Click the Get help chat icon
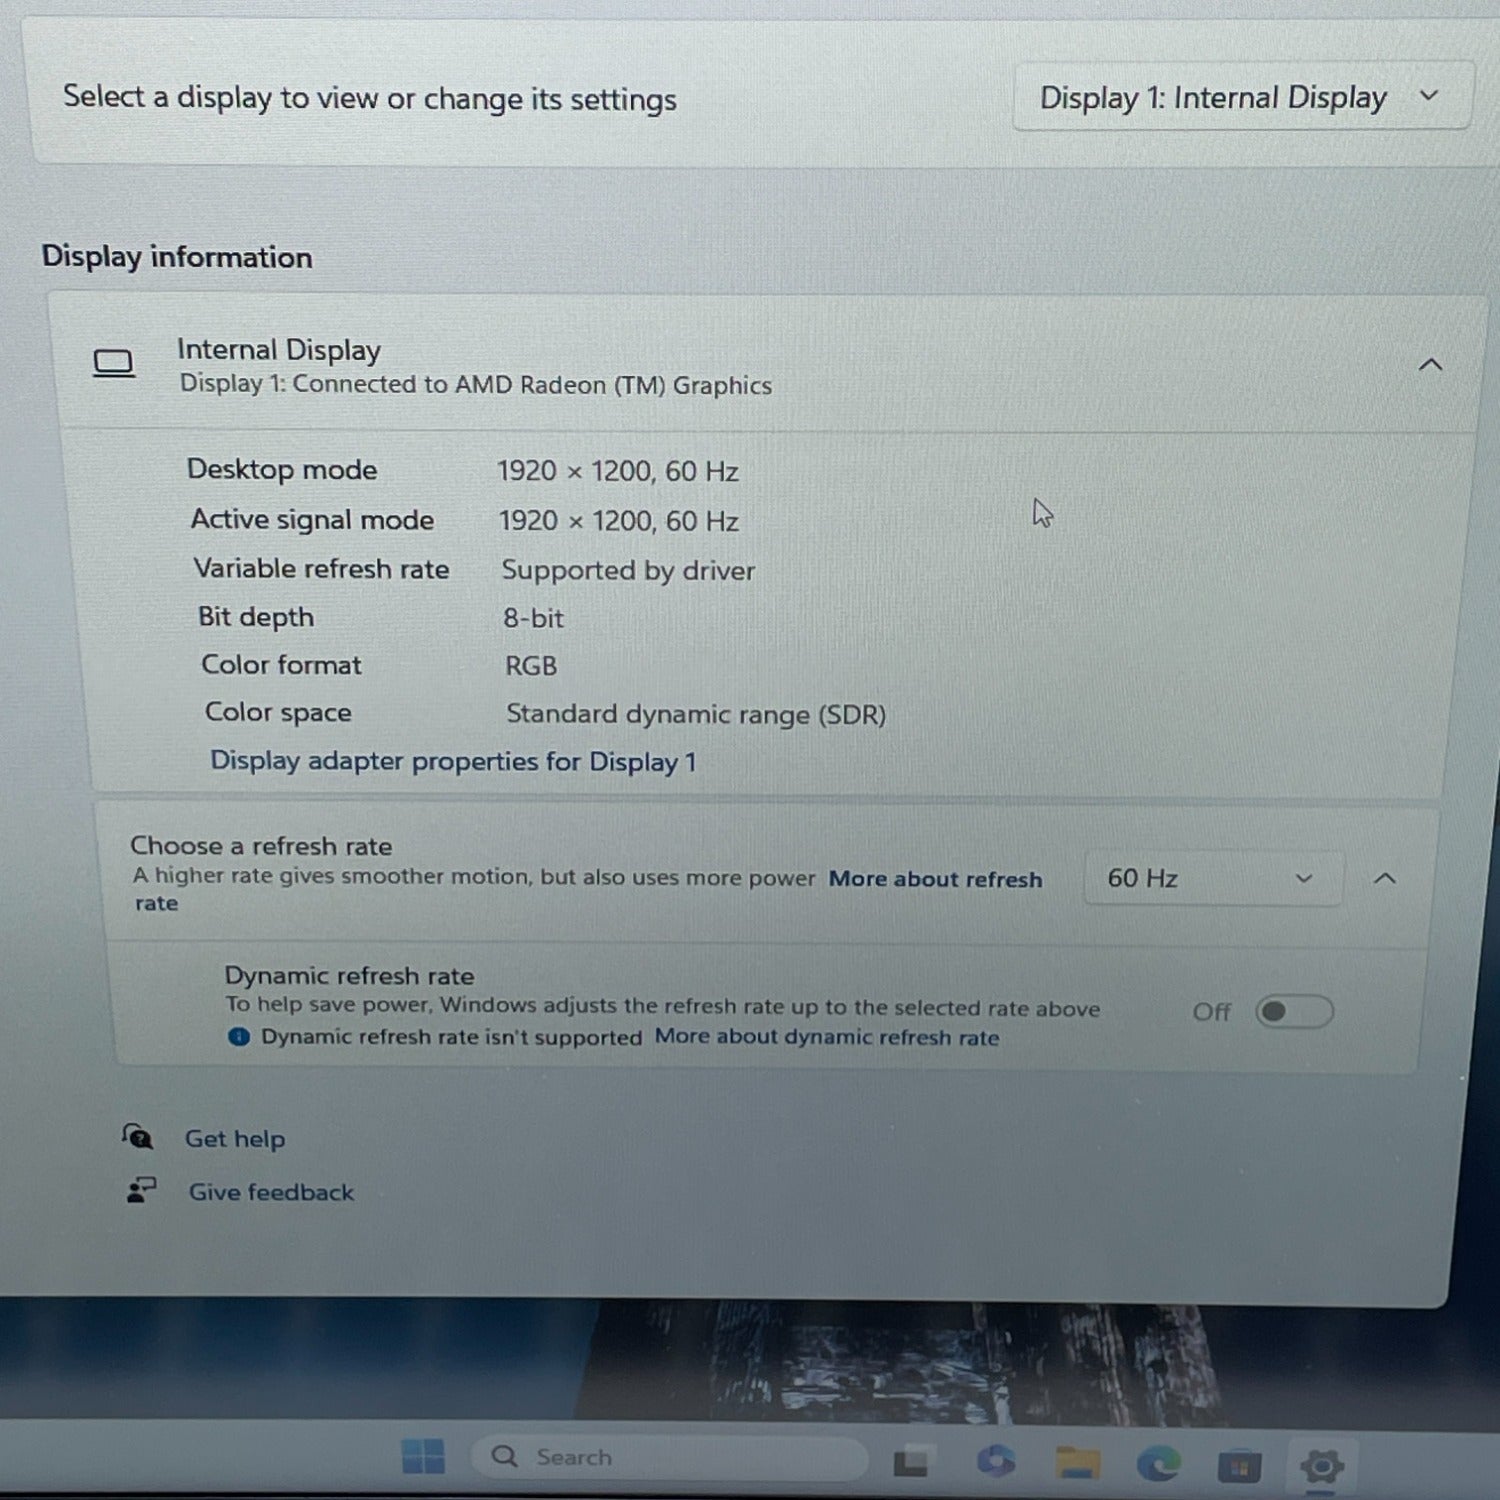The height and width of the screenshot is (1500, 1500). tap(137, 1137)
